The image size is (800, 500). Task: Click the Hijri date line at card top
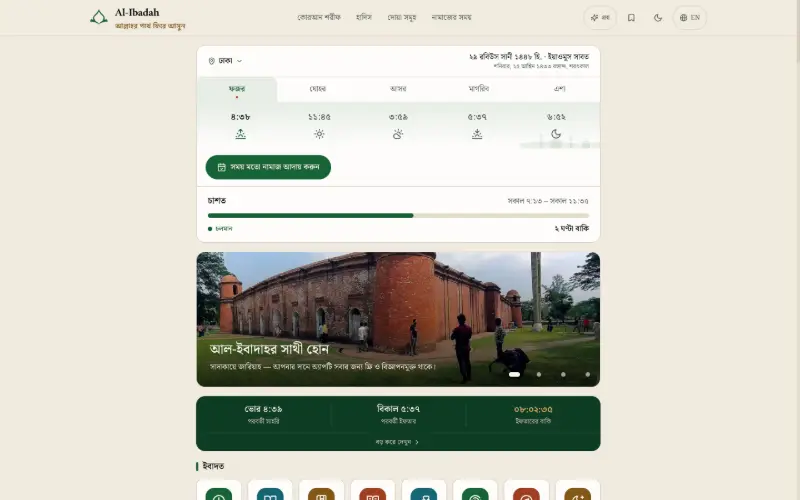pyautogui.click(x=529, y=57)
